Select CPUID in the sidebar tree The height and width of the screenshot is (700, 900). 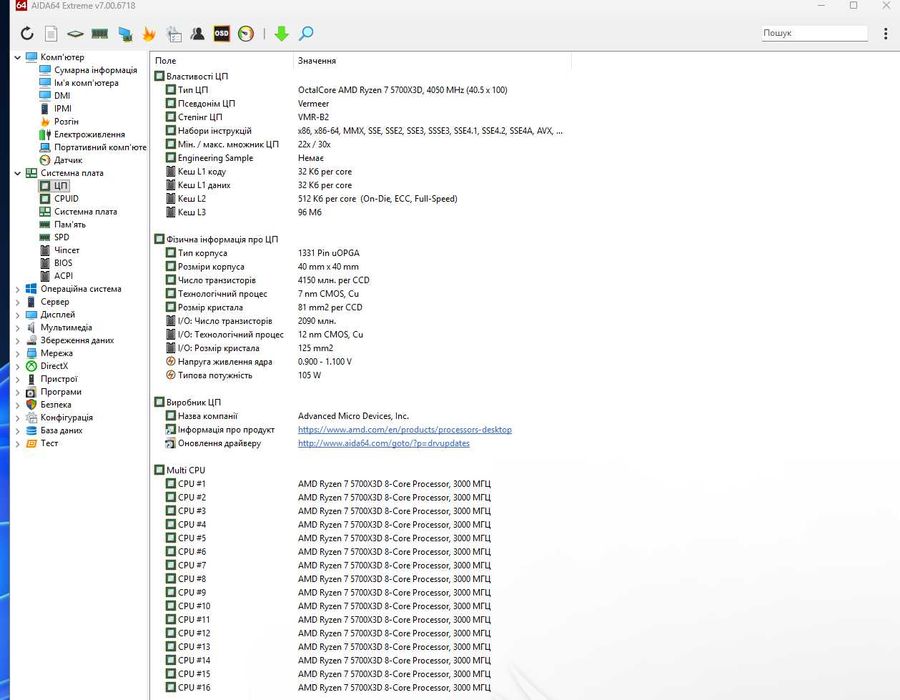[x=66, y=198]
